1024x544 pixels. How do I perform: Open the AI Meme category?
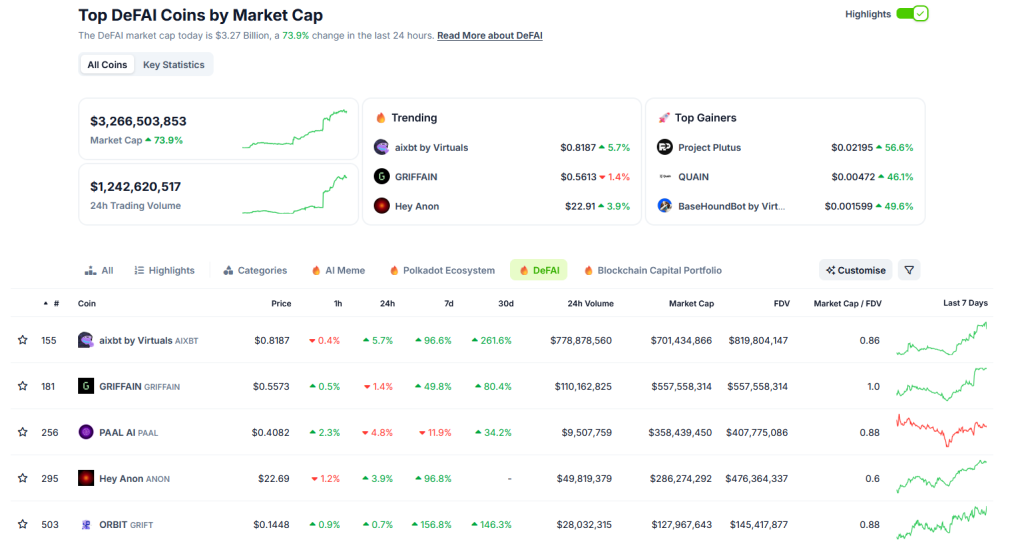click(338, 270)
